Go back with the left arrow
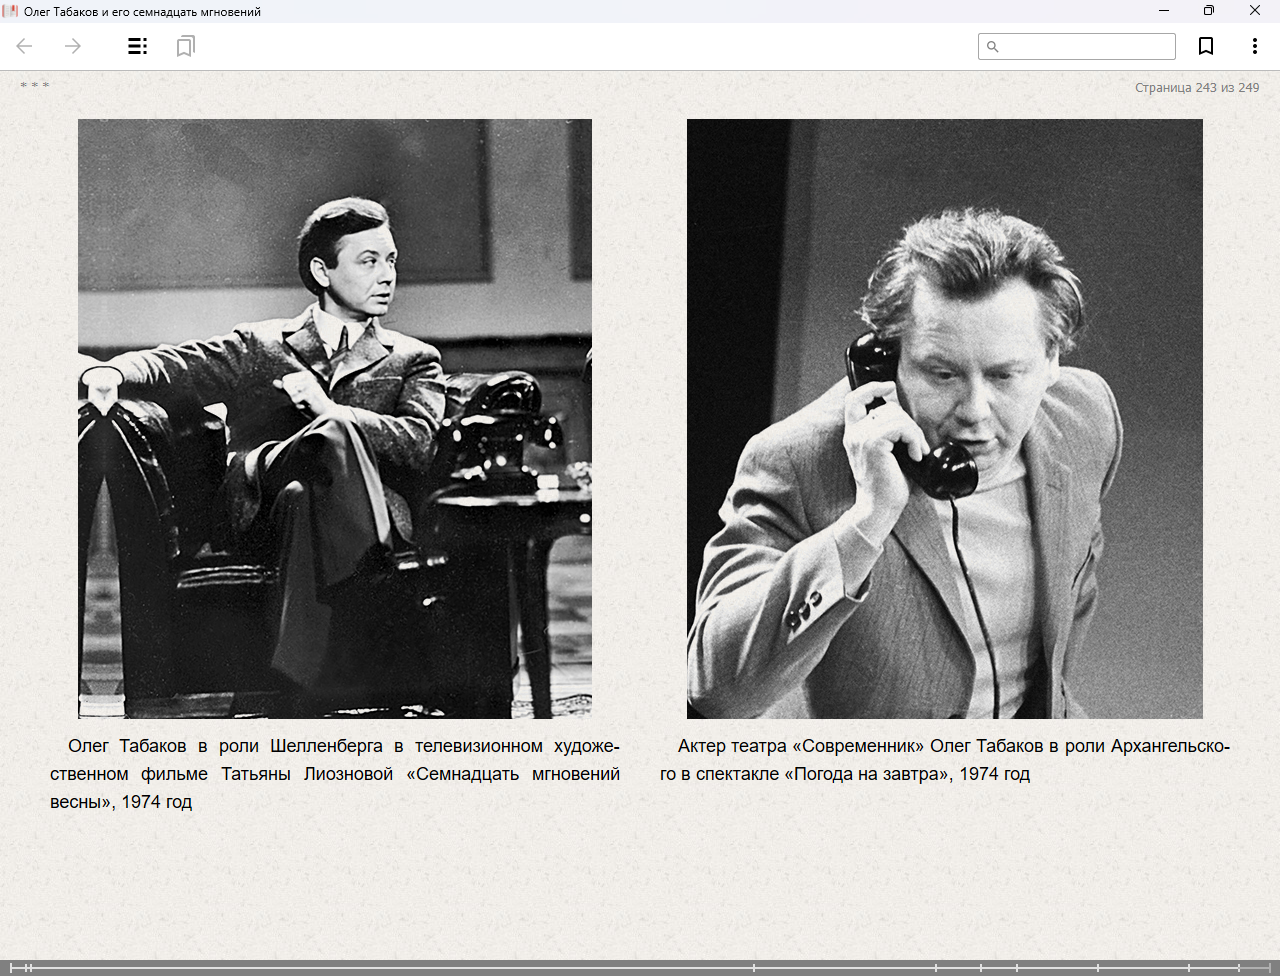 (25, 46)
